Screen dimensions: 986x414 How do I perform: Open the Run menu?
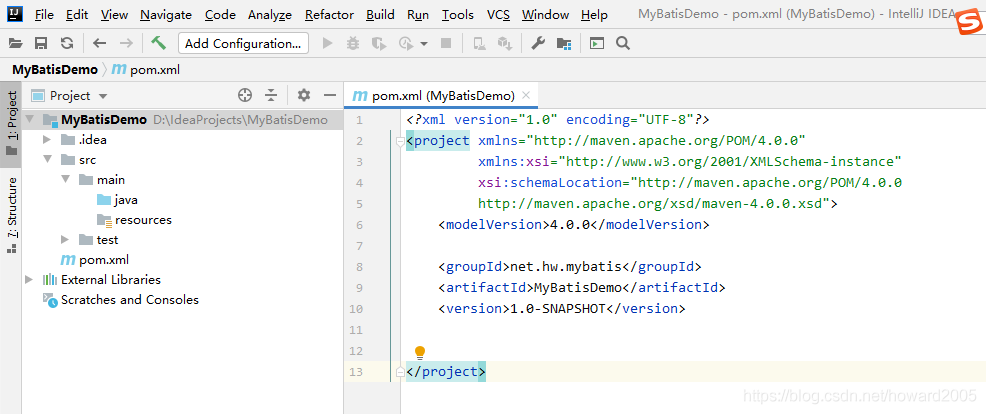(x=418, y=14)
